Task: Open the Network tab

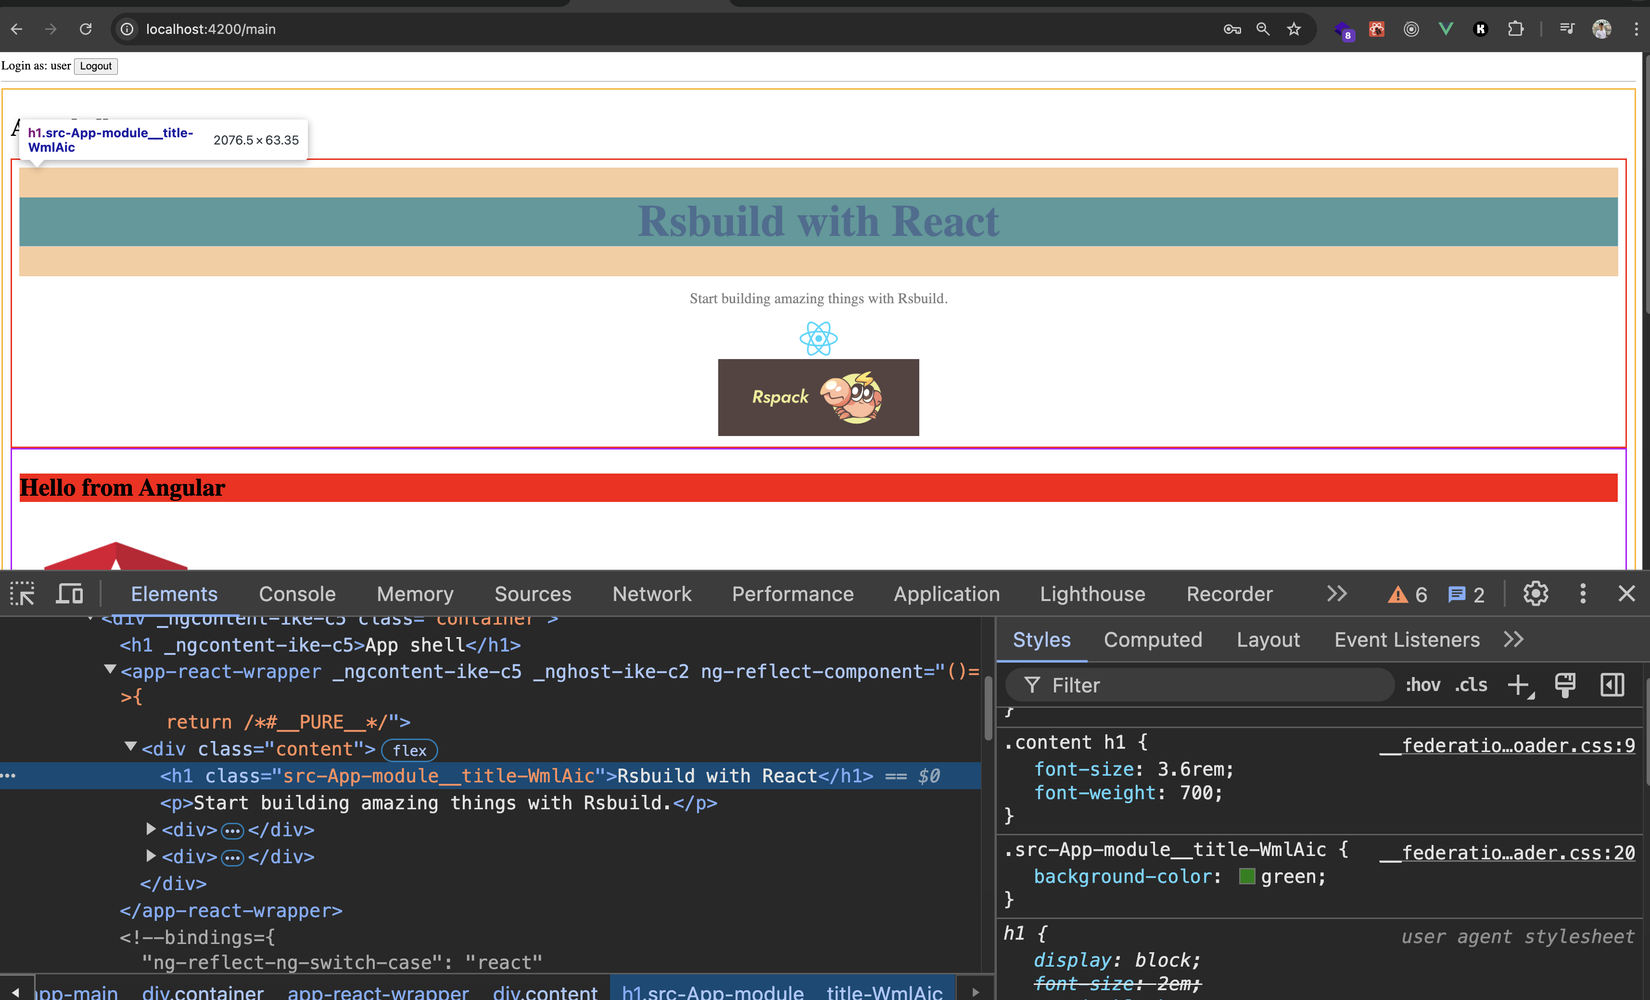Action: [x=652, y=594]
